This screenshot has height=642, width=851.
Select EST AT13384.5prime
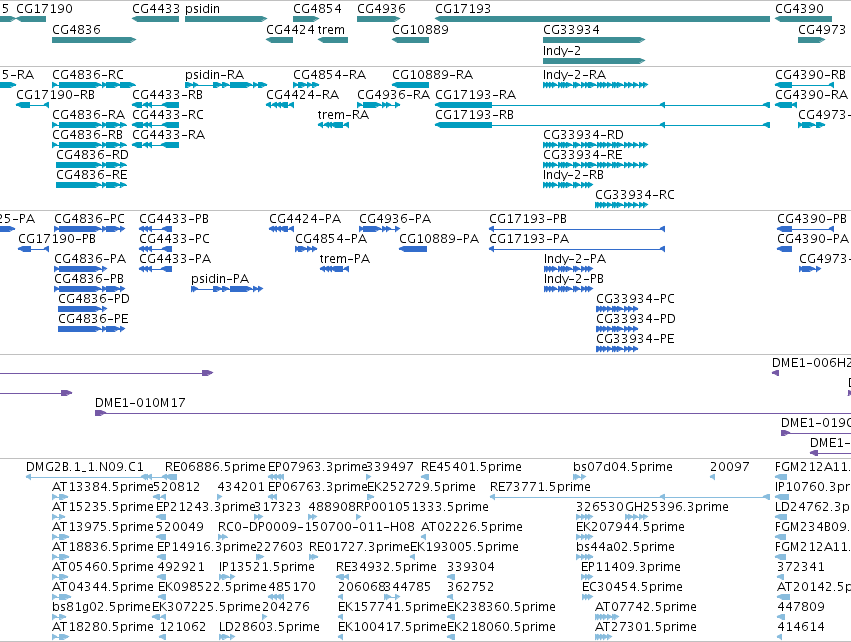click(103, 487)
